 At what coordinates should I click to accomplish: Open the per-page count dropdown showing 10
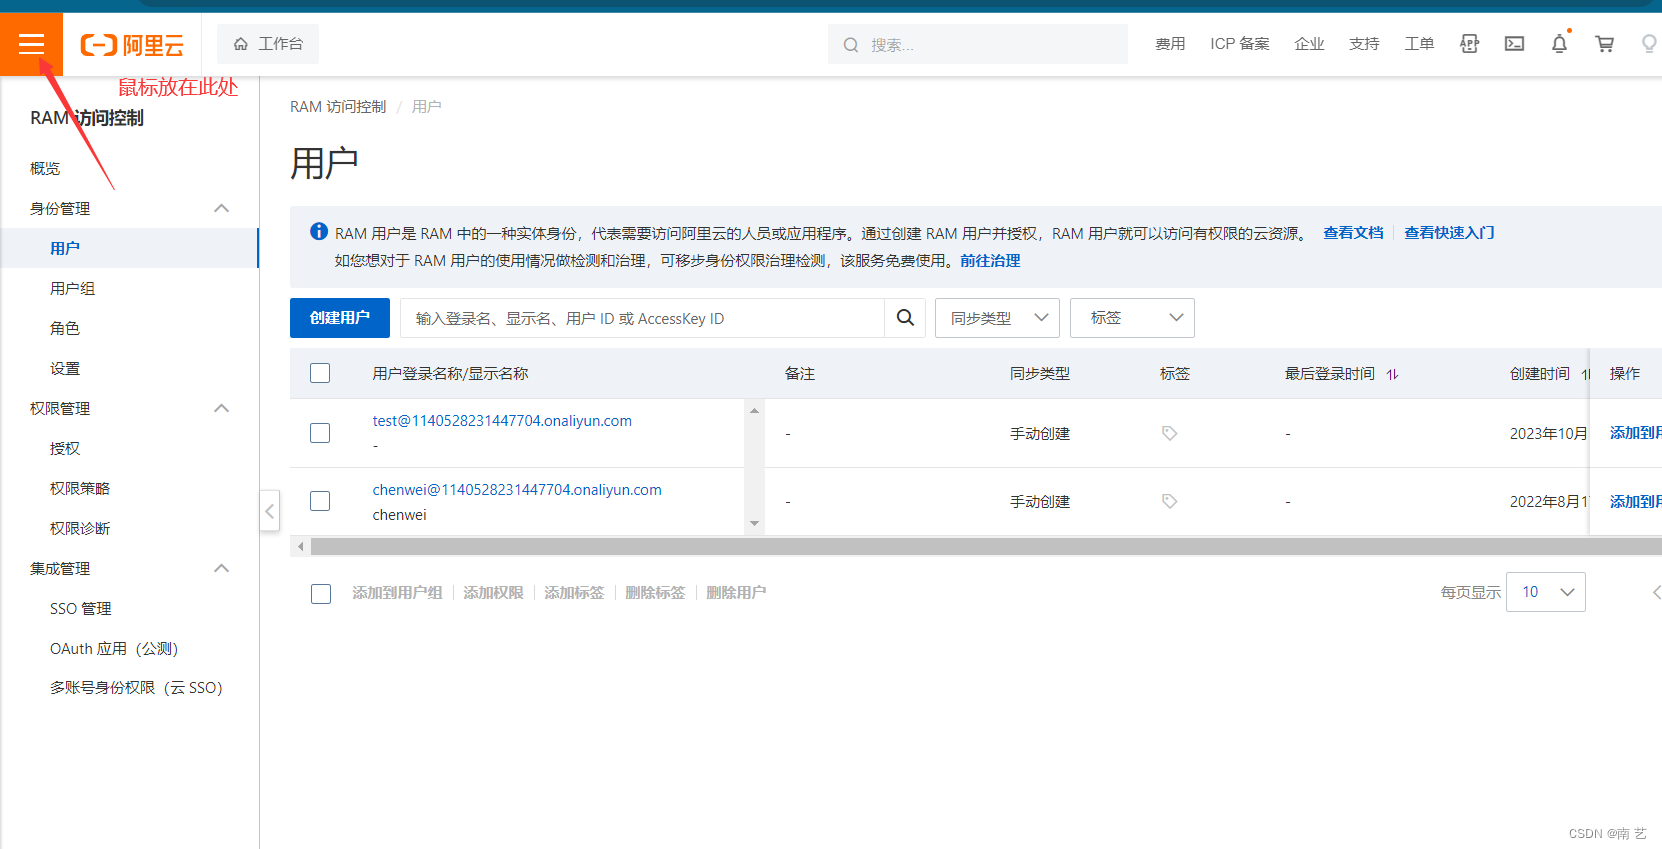pyautogui.click(x=1546, y=592)
